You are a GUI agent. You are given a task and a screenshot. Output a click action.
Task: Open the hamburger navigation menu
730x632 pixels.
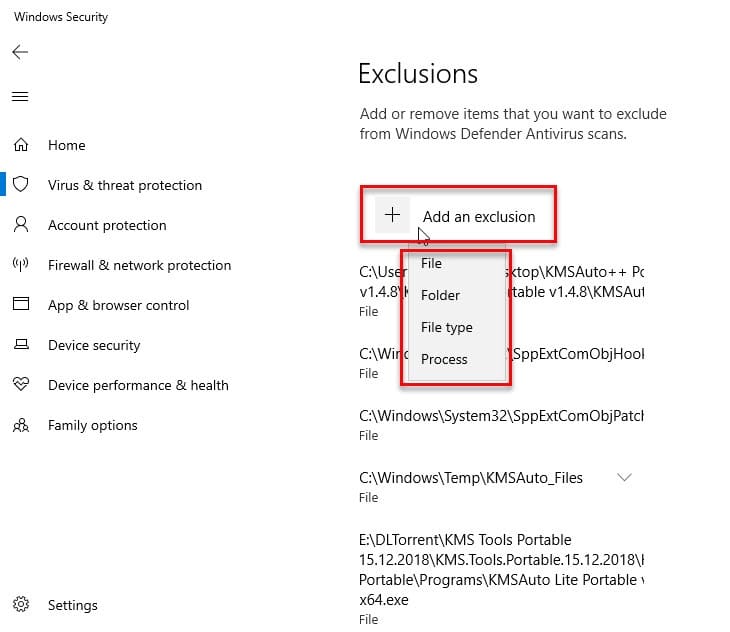[20, 96]
